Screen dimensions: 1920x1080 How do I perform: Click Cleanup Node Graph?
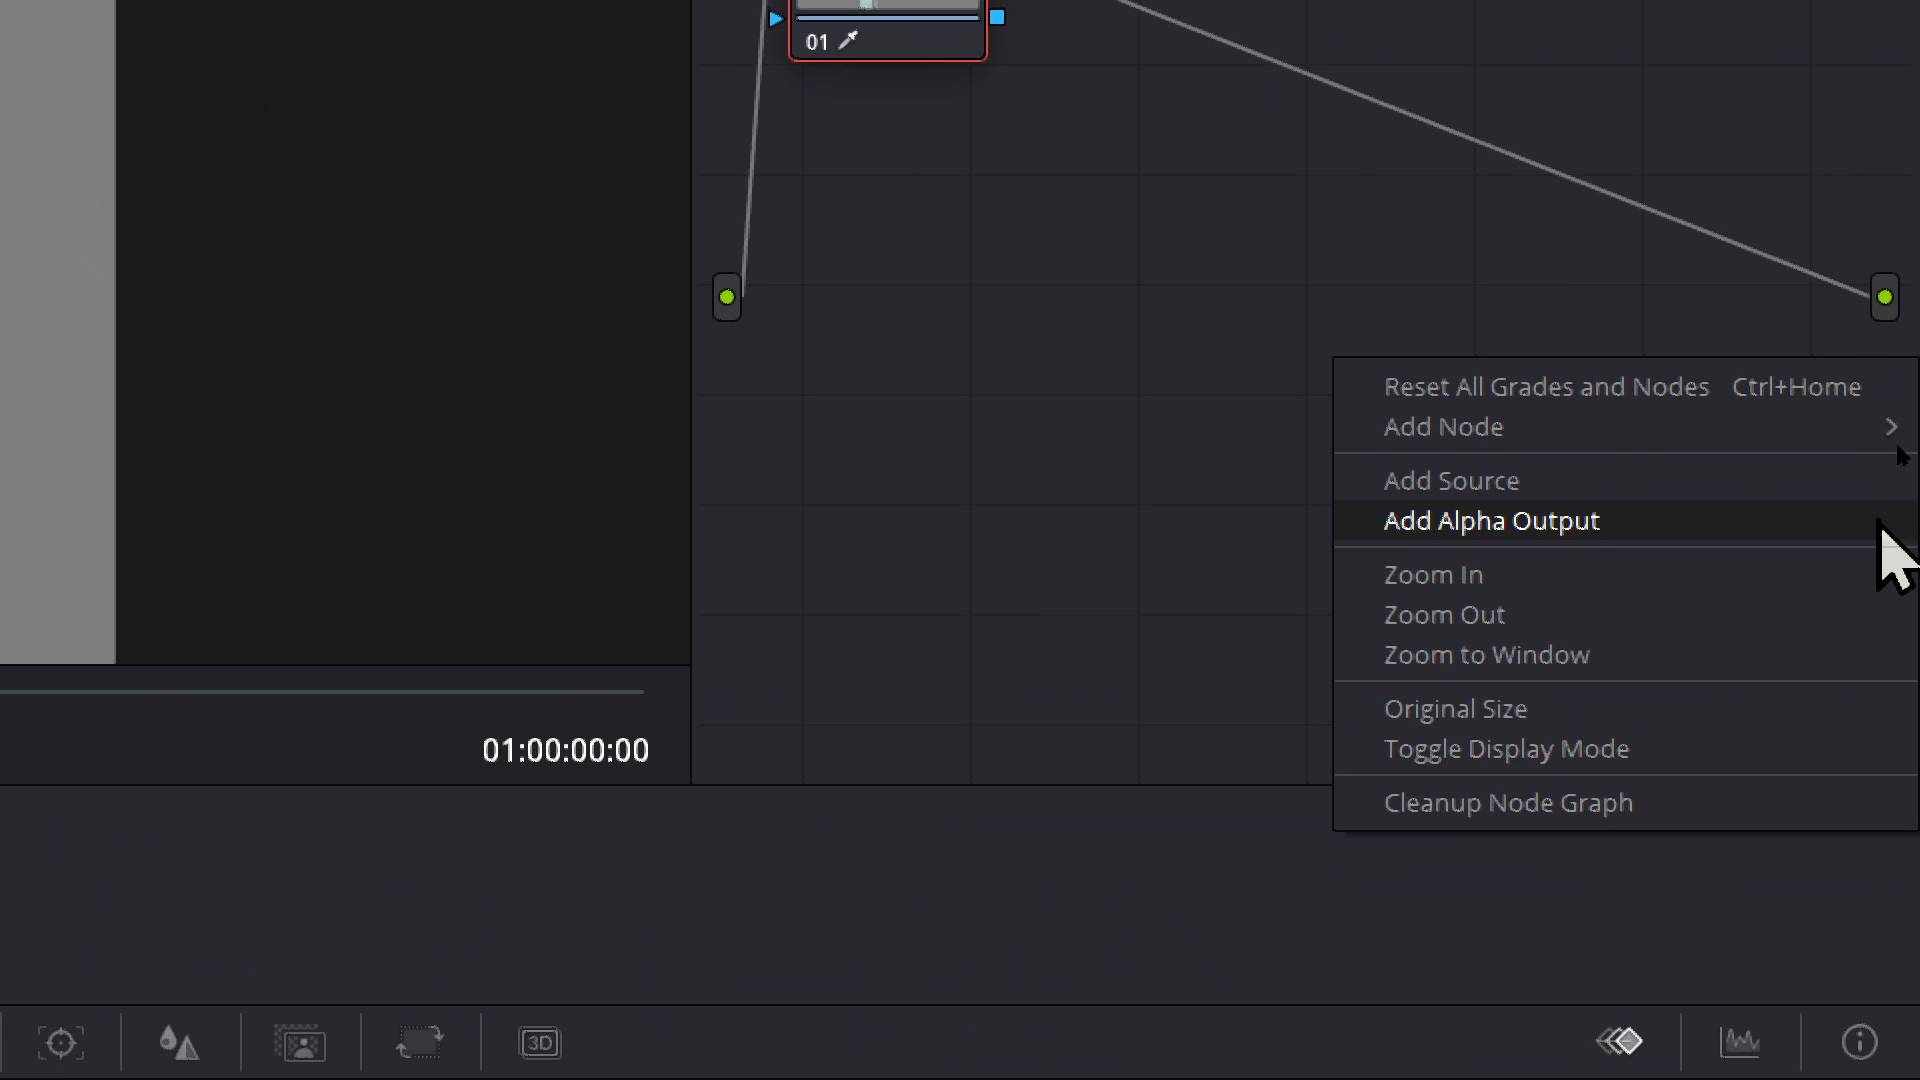click(x=1508, y=802)
